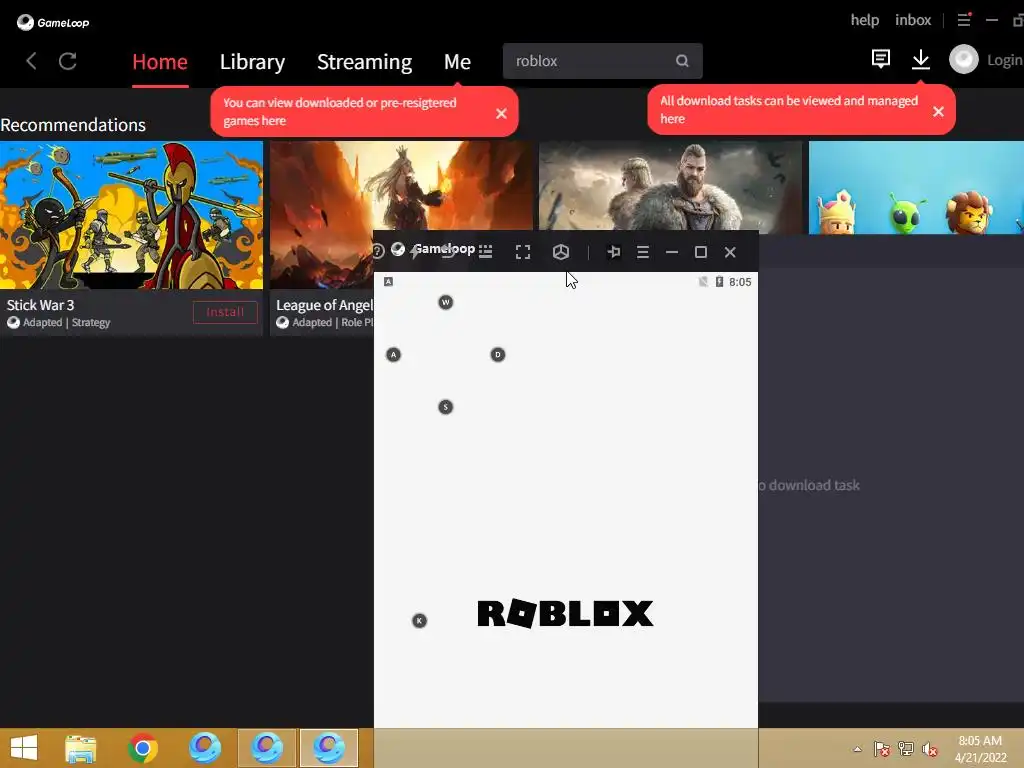
Task: Dismiss the download tasks tooltip
Action: [x=938, y=112]
